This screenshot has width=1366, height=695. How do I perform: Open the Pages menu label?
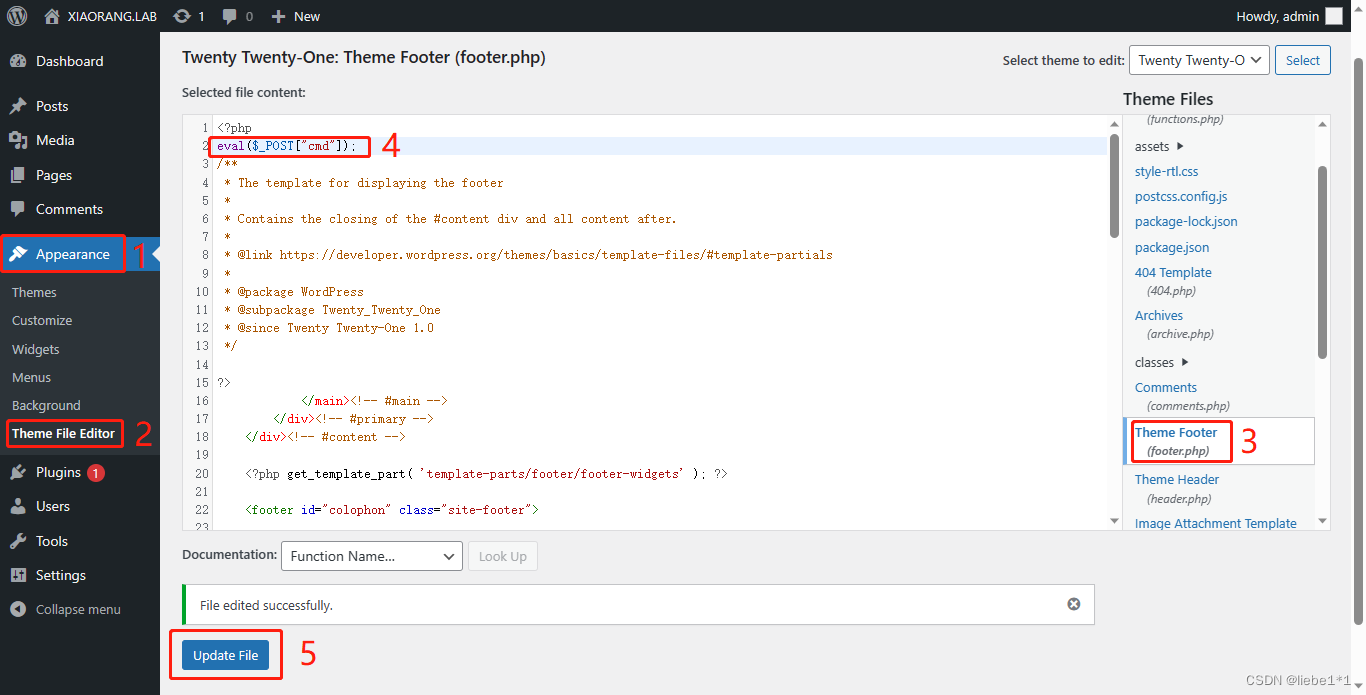(x=54, y=175)
